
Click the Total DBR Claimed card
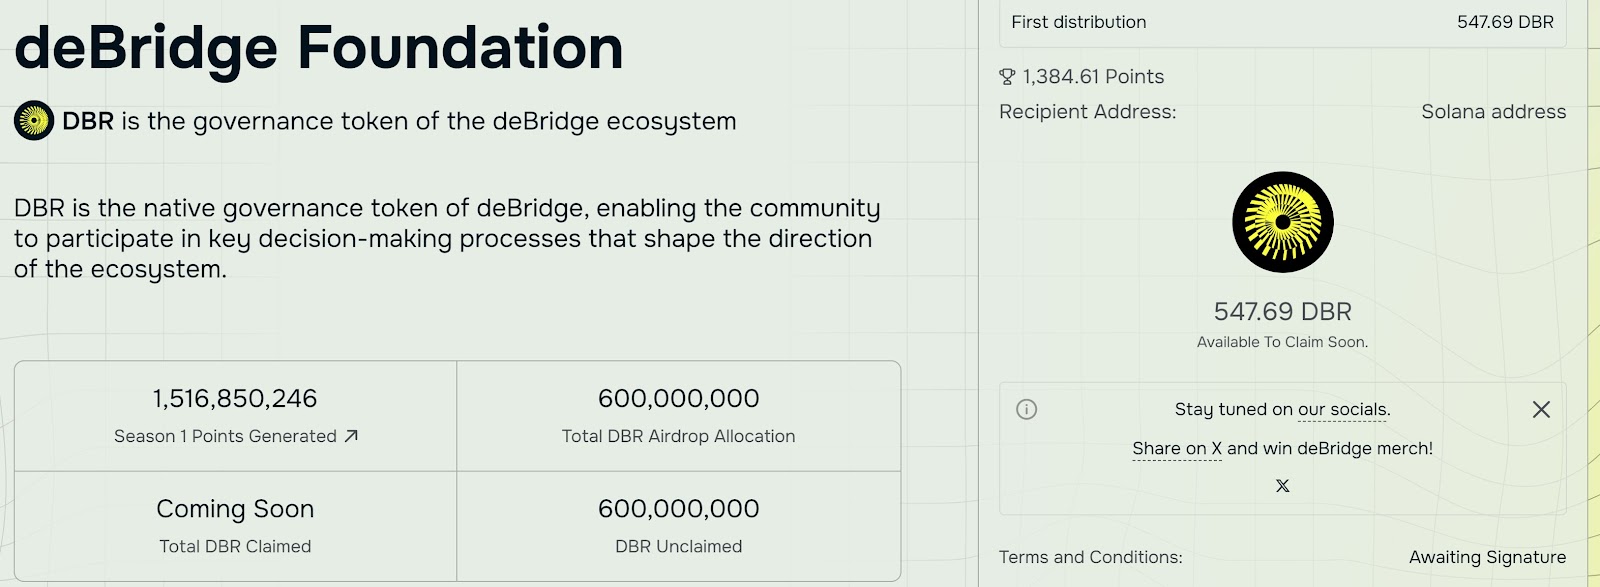point(235,526)
